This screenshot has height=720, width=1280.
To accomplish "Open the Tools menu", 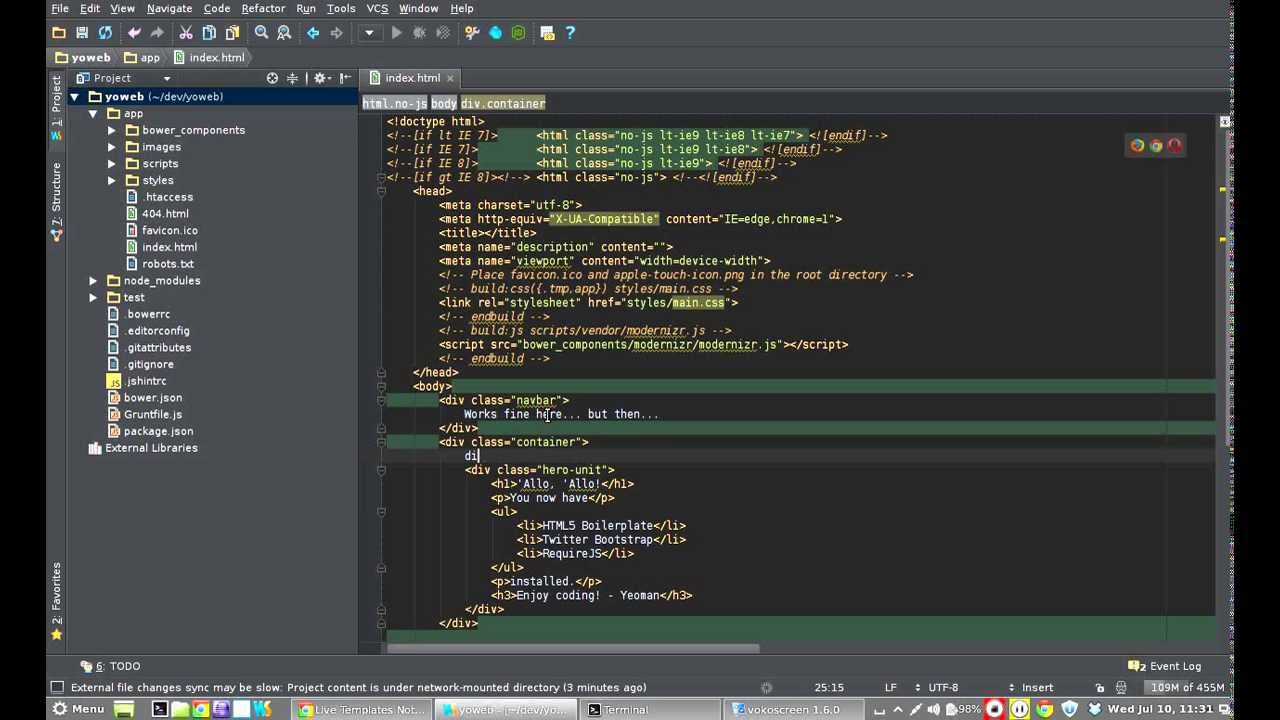I will [x=341, y=8].
